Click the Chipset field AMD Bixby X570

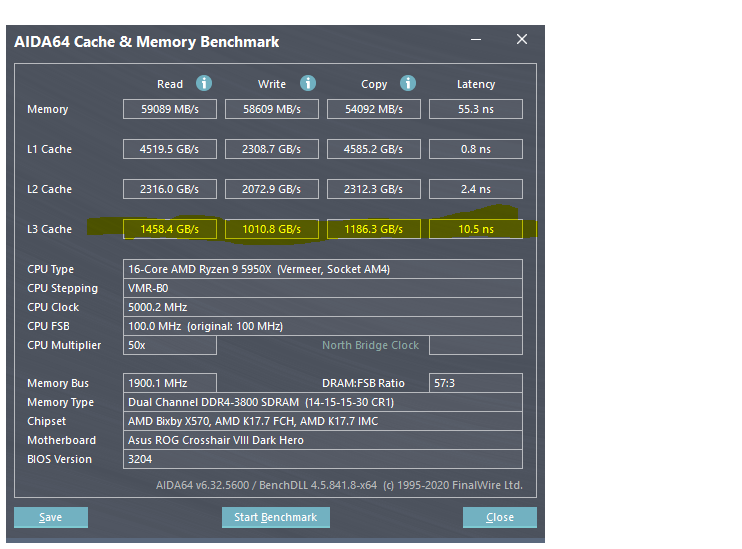(x=323, y=421)
